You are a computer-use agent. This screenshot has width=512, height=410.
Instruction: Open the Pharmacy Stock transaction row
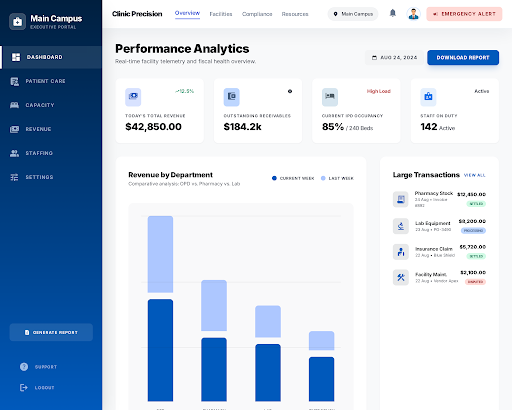[439, 199]
